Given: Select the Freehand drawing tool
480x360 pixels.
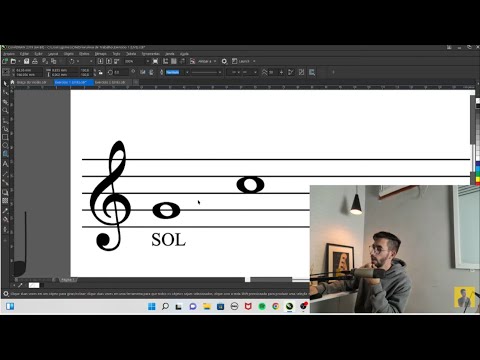Looking at the screenshot, I should point(5,120).
